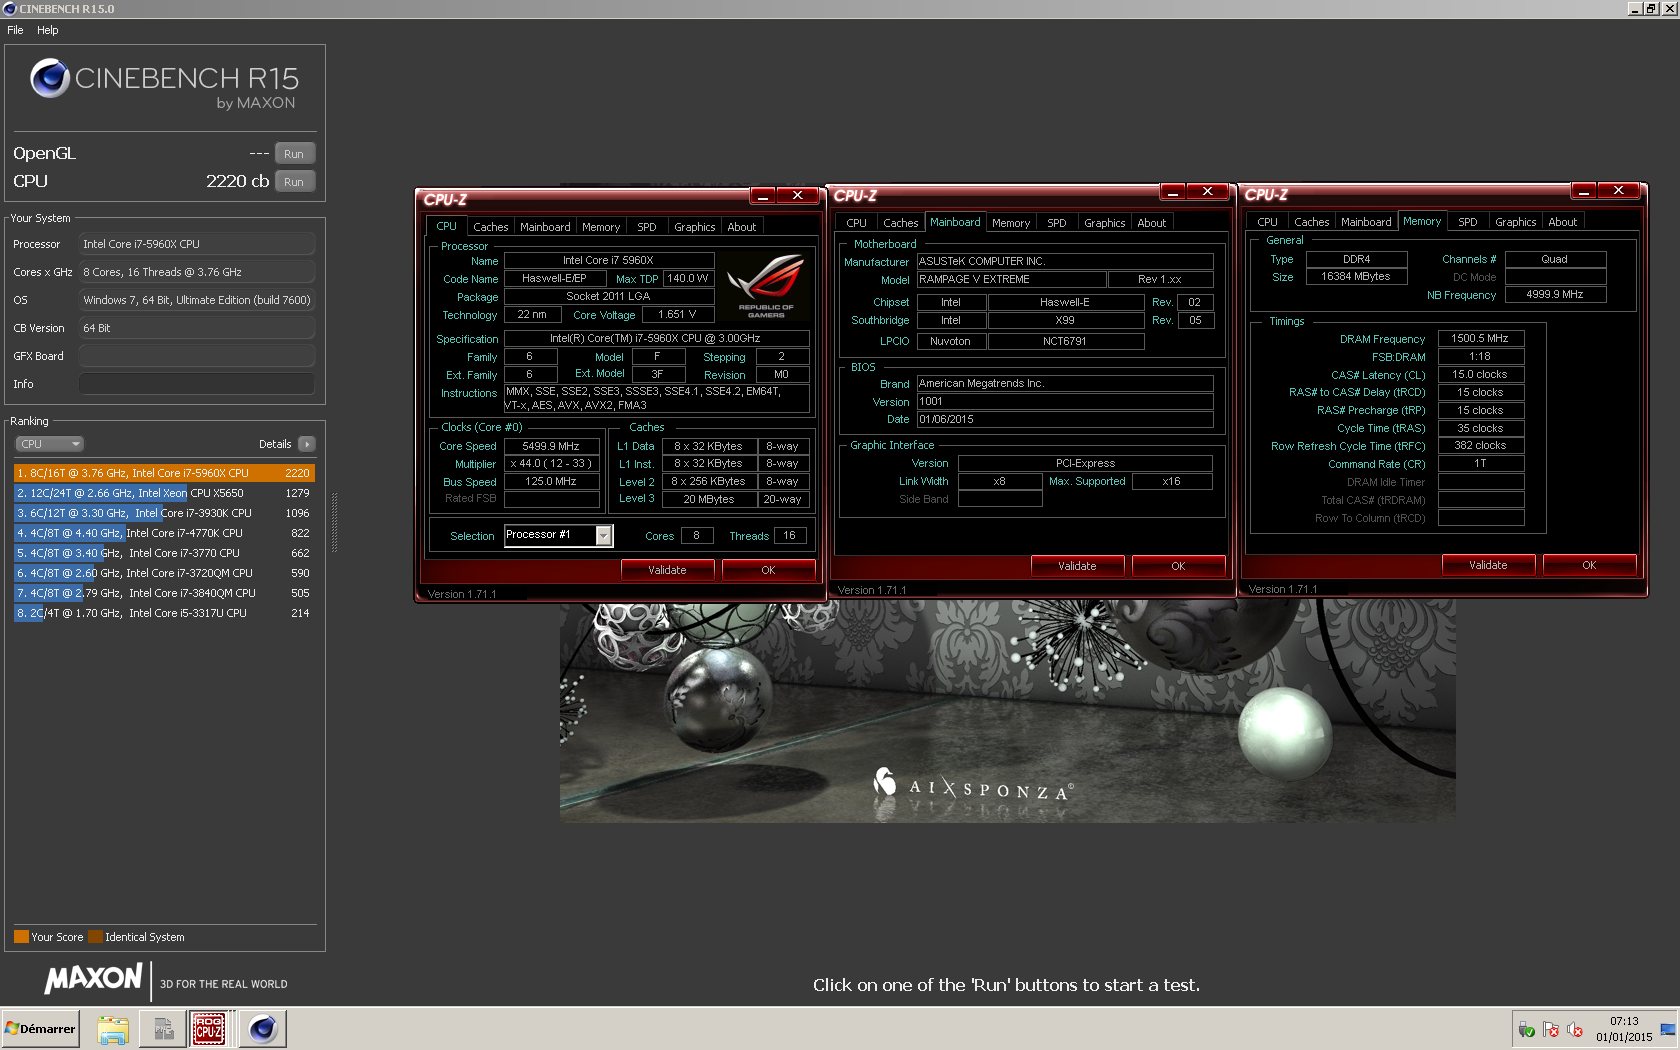Open SPD tab in third CPU-Z window

[1468, 222]
